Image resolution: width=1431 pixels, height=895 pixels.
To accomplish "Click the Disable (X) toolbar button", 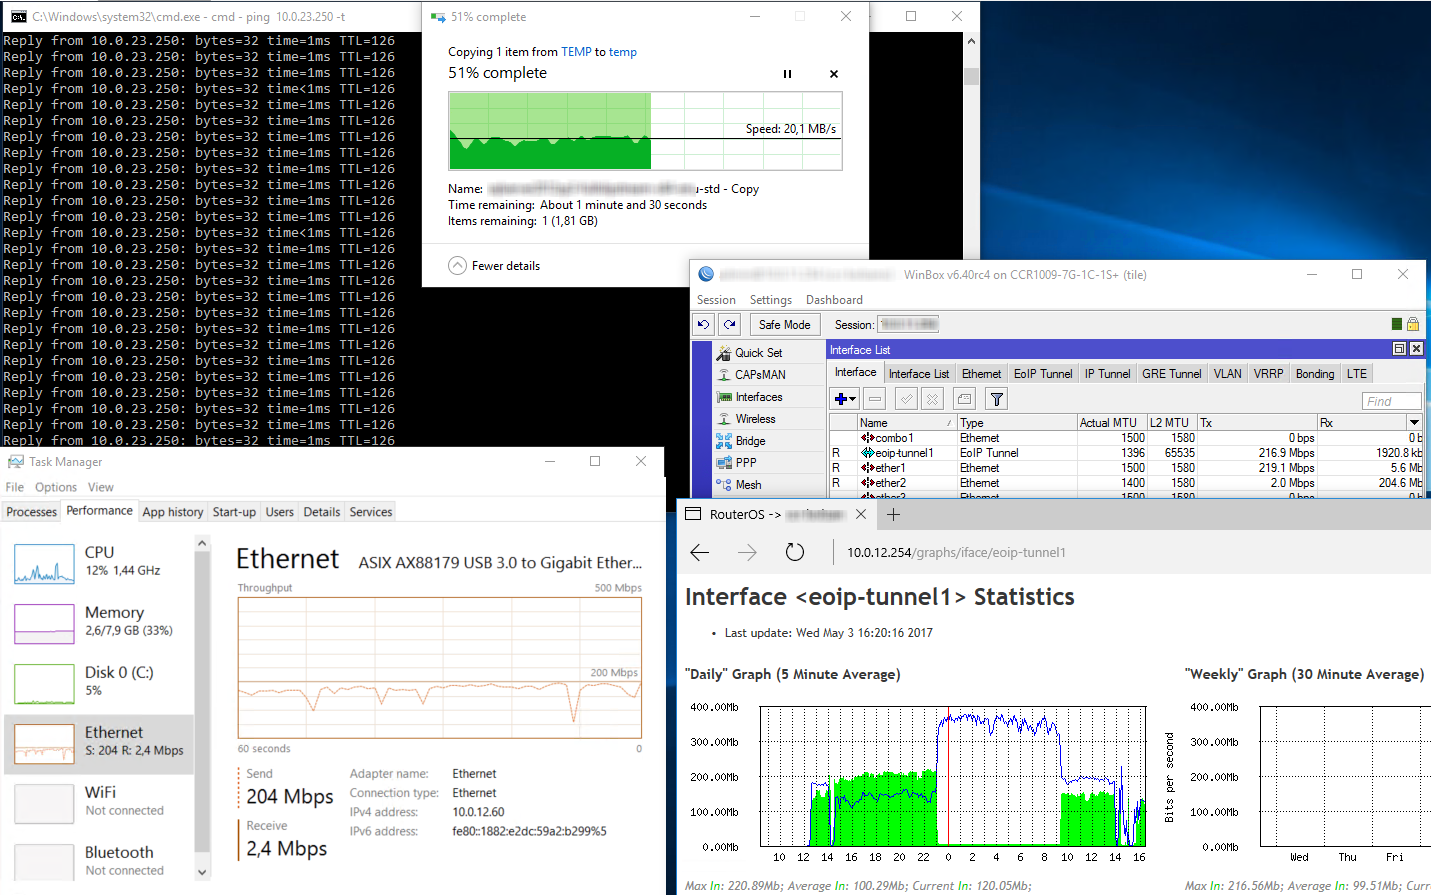I will point(932,399).
